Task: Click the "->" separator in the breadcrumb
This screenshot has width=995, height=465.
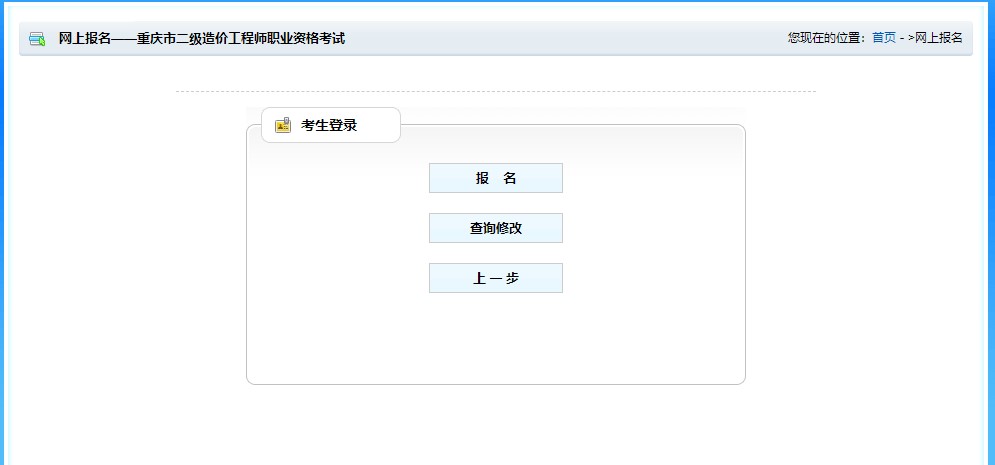Action: pos(905,38)
